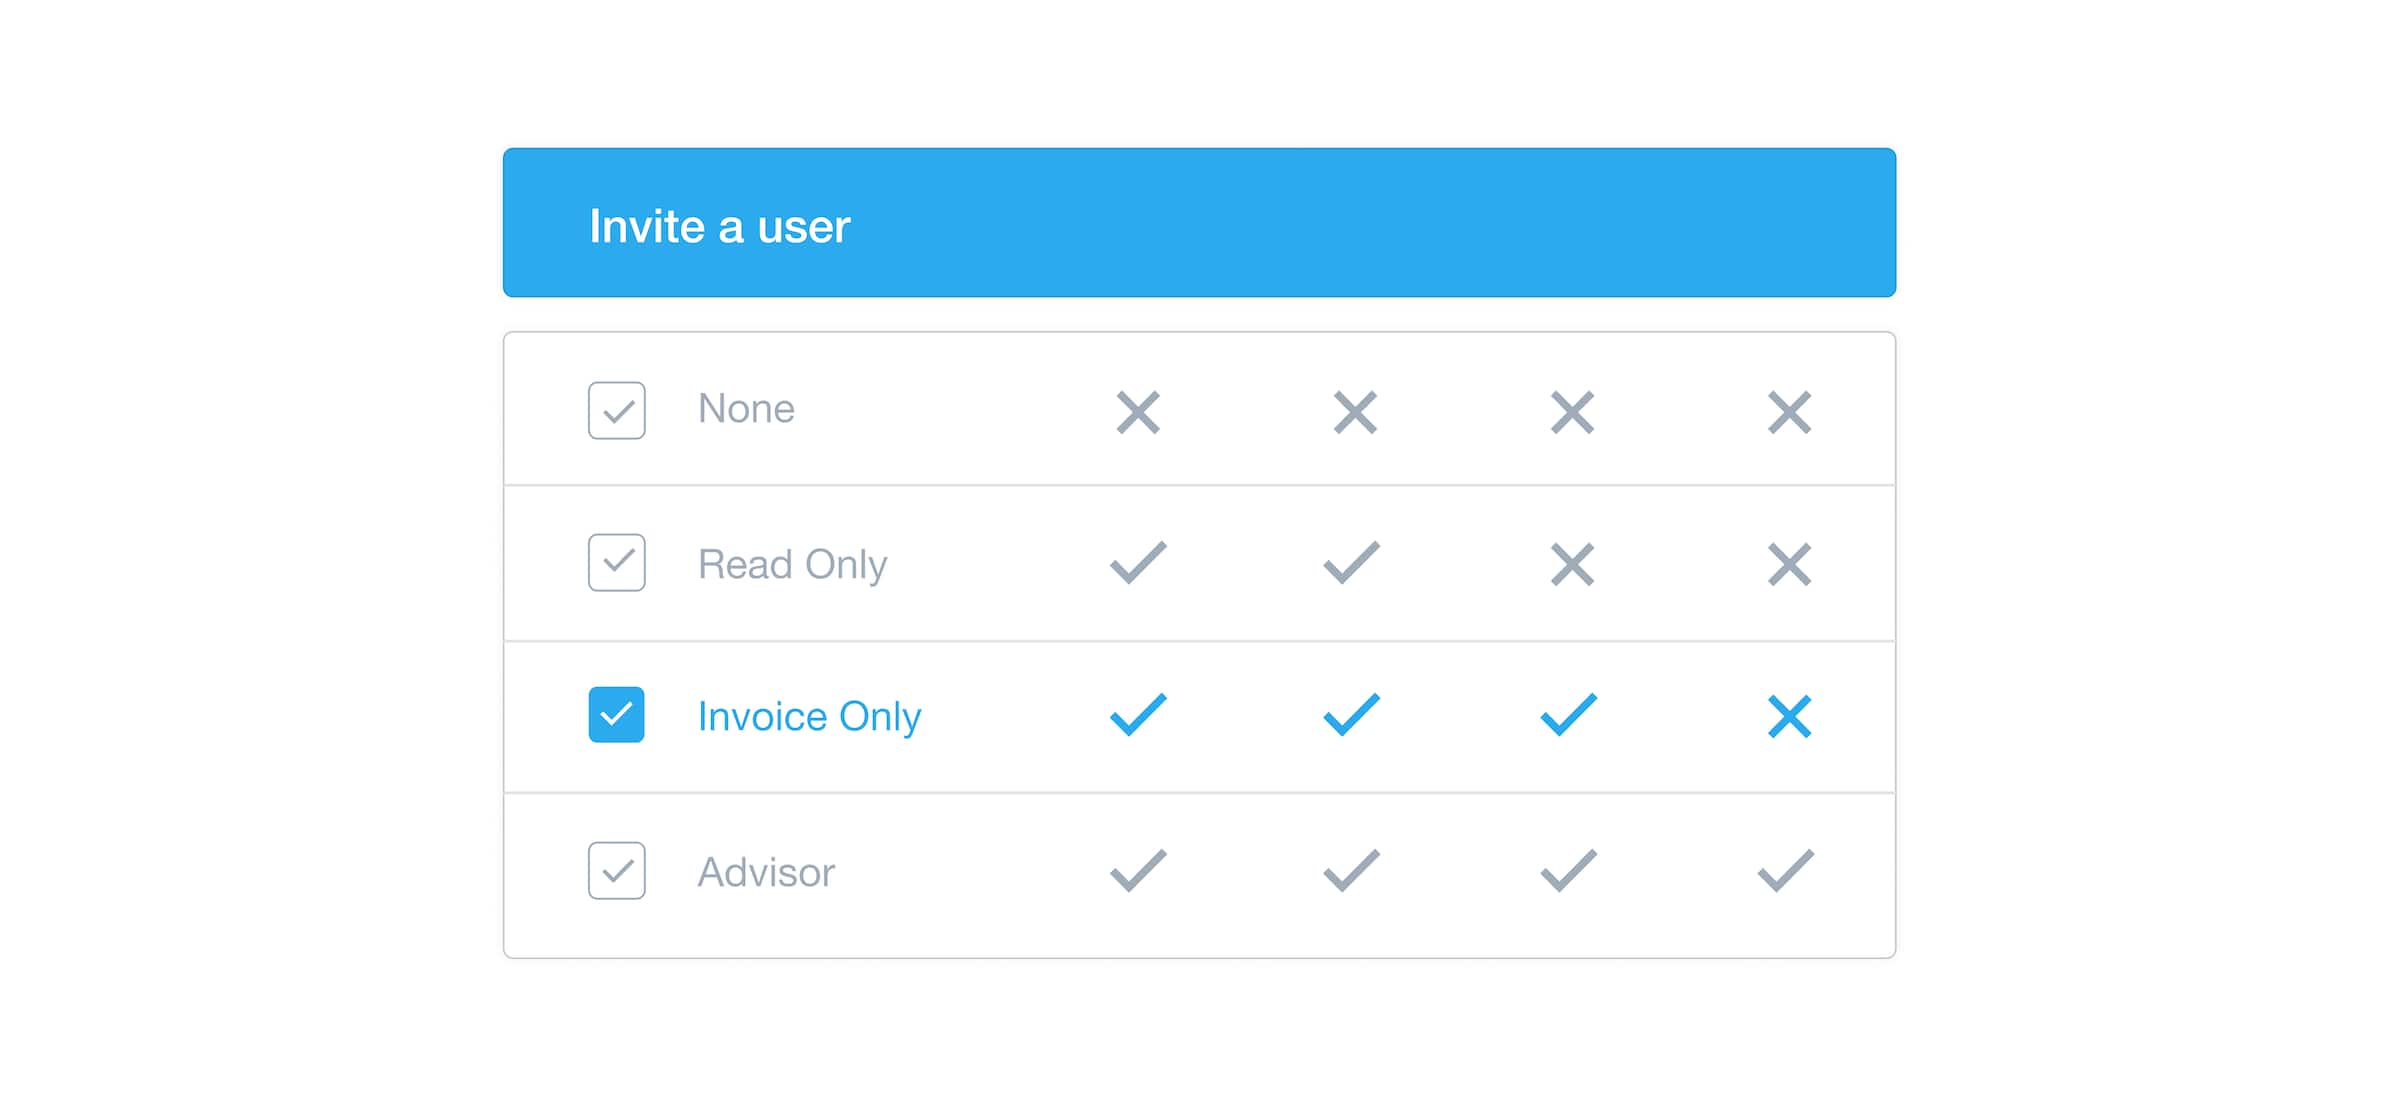
Task: Click the first blue checkmark in Invoice Only row
Action: [x=1138, y=716]
